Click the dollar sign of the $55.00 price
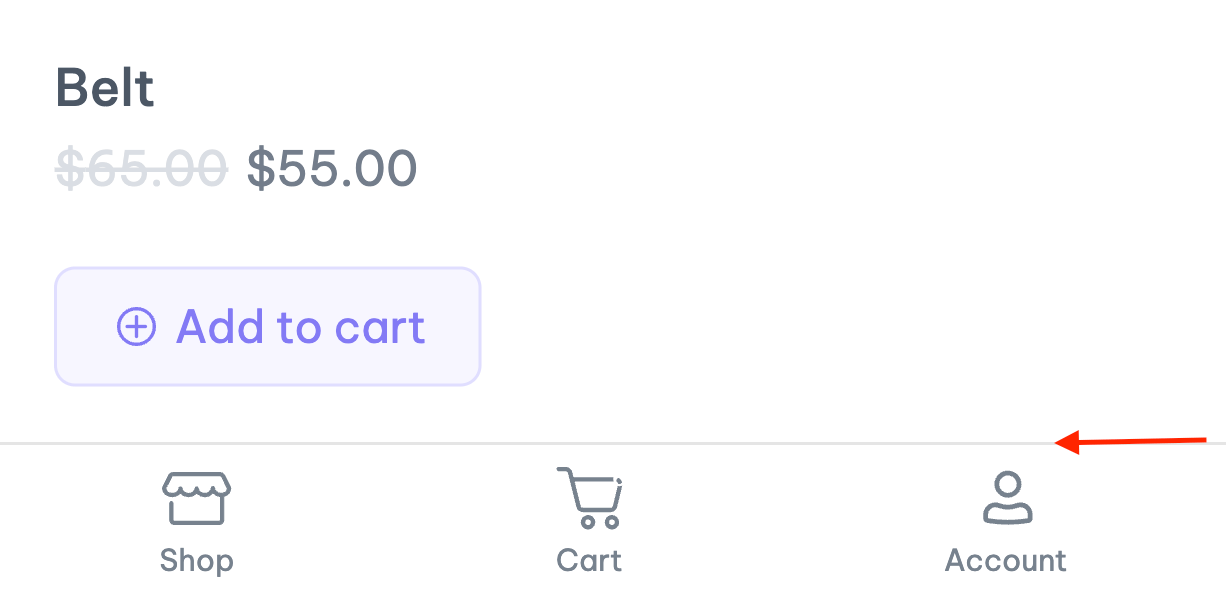The width and height of the screenshot is (1226, 596). [260, 168]
